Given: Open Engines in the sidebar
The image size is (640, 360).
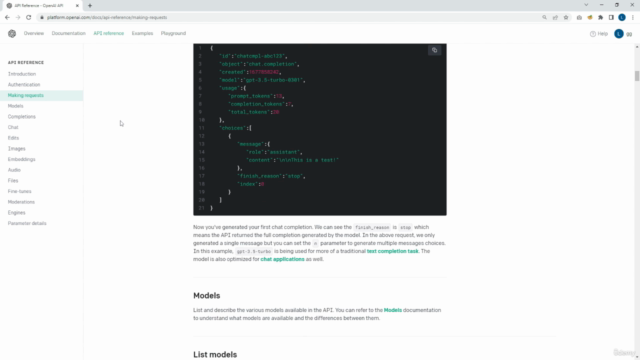Looking at the screenshot, I should (16, 213).
